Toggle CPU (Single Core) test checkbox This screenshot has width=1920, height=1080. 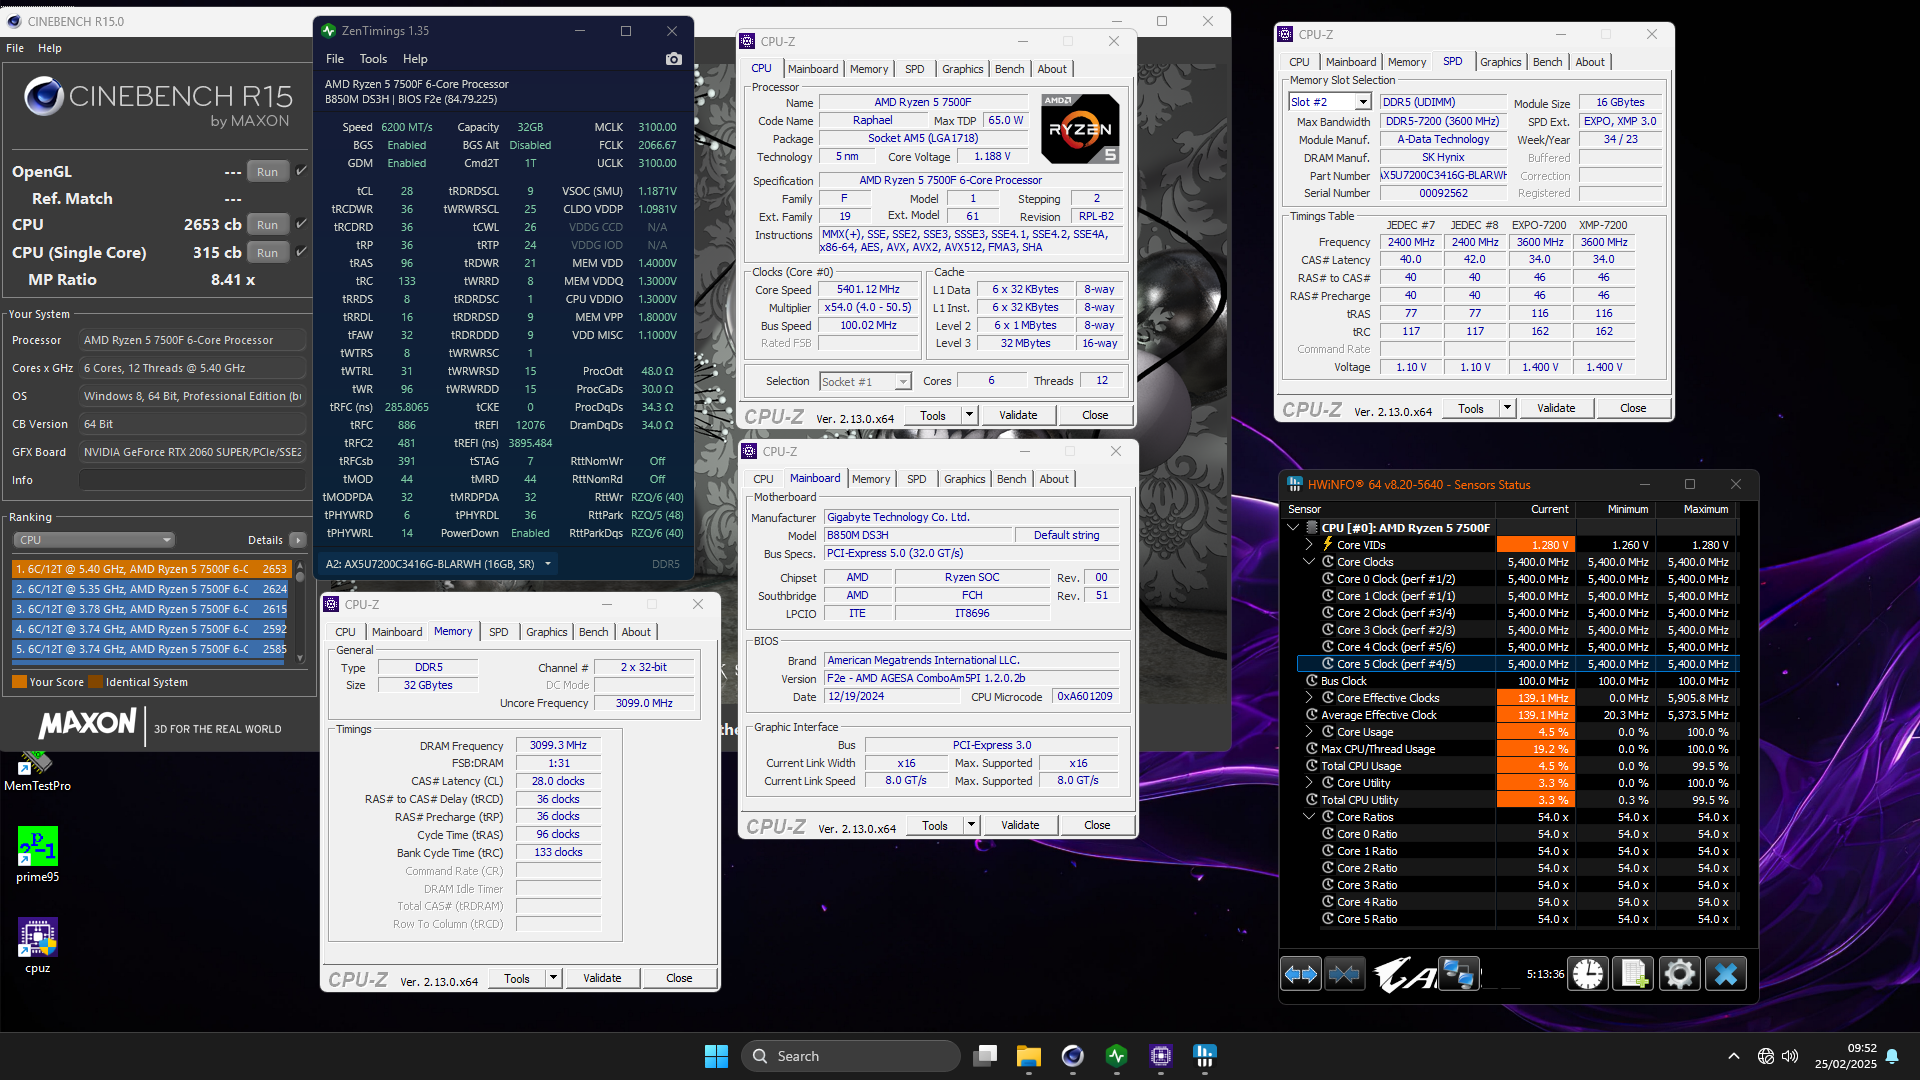point(301,252)
